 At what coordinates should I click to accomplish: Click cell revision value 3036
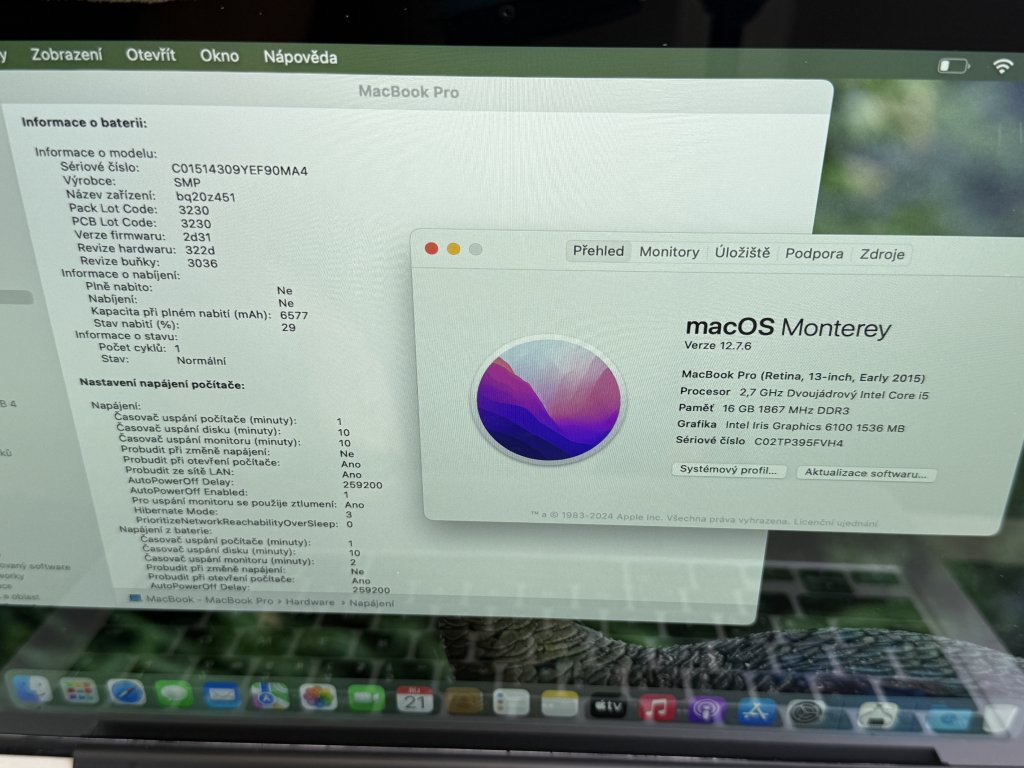pyautogui.click(x=202, y=263)
